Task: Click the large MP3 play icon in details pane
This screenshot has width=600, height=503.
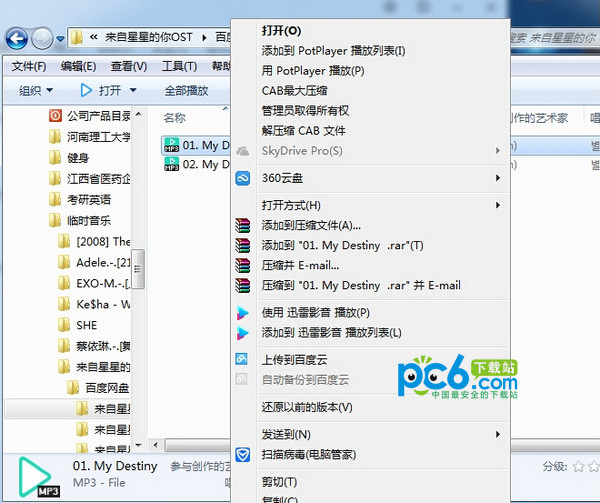Action: (37, 477)
